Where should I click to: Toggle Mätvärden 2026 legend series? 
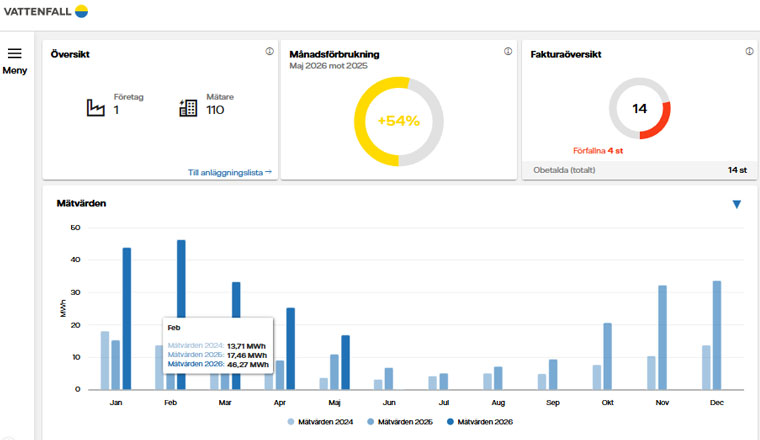pos(480,422)
